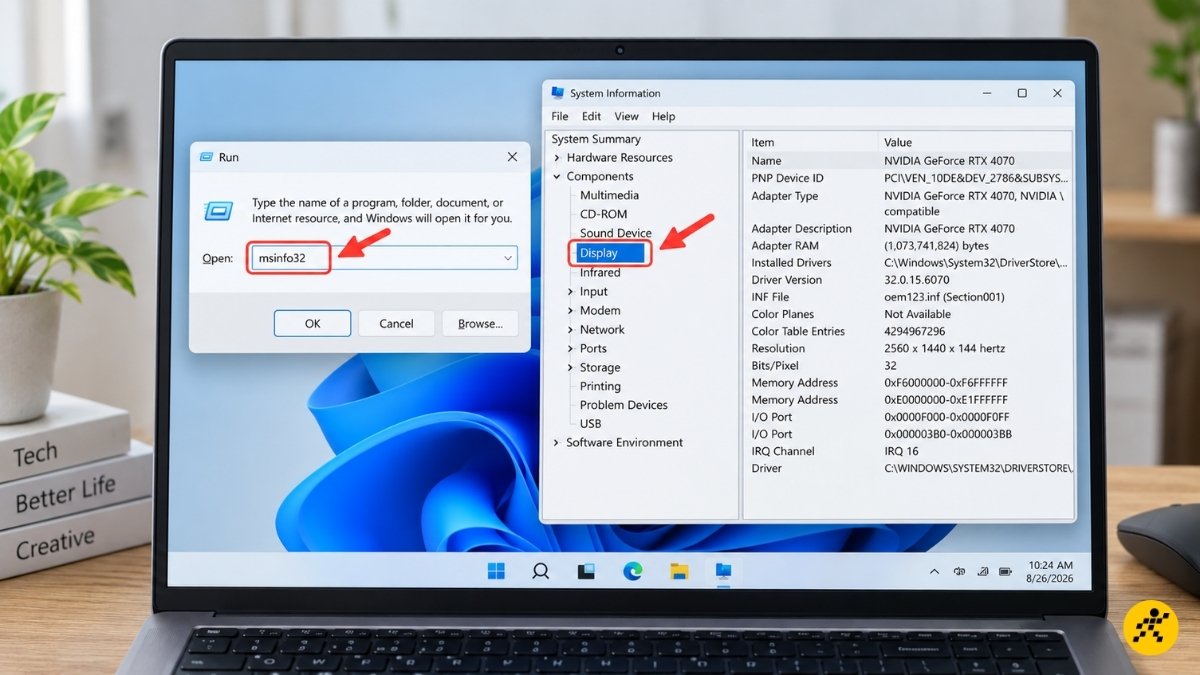
Task: Select Display under Components
Action: pos(611,253)
